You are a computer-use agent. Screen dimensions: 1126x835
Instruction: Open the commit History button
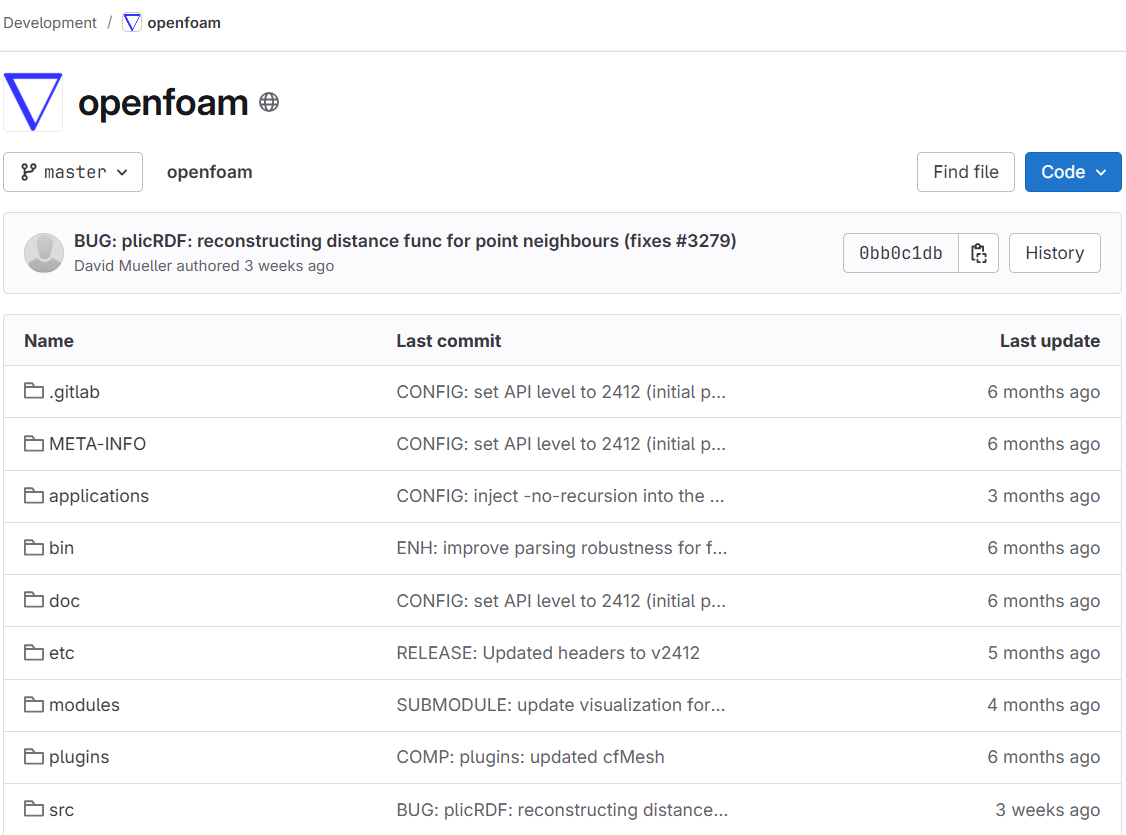(1054, 253)
